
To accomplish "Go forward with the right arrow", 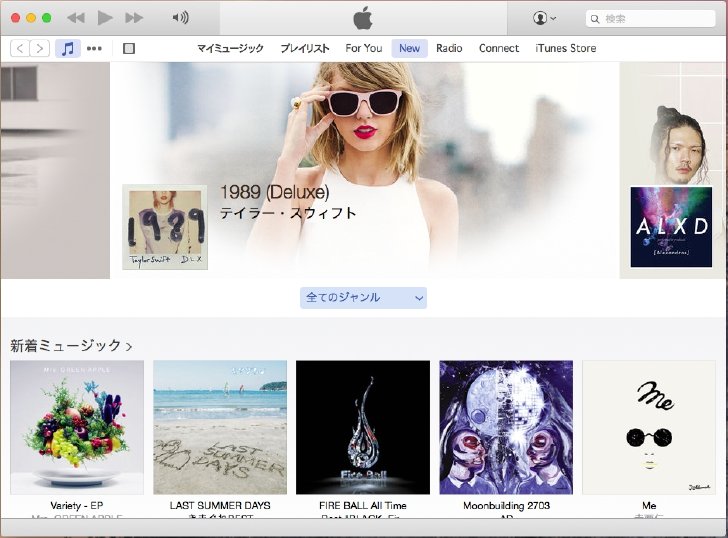I will pyautogui.click(x=40, y=48).
